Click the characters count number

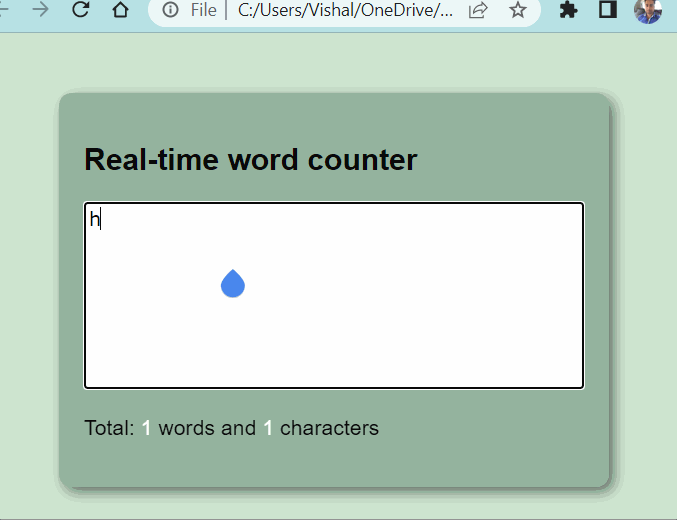[x=268, y=428]
